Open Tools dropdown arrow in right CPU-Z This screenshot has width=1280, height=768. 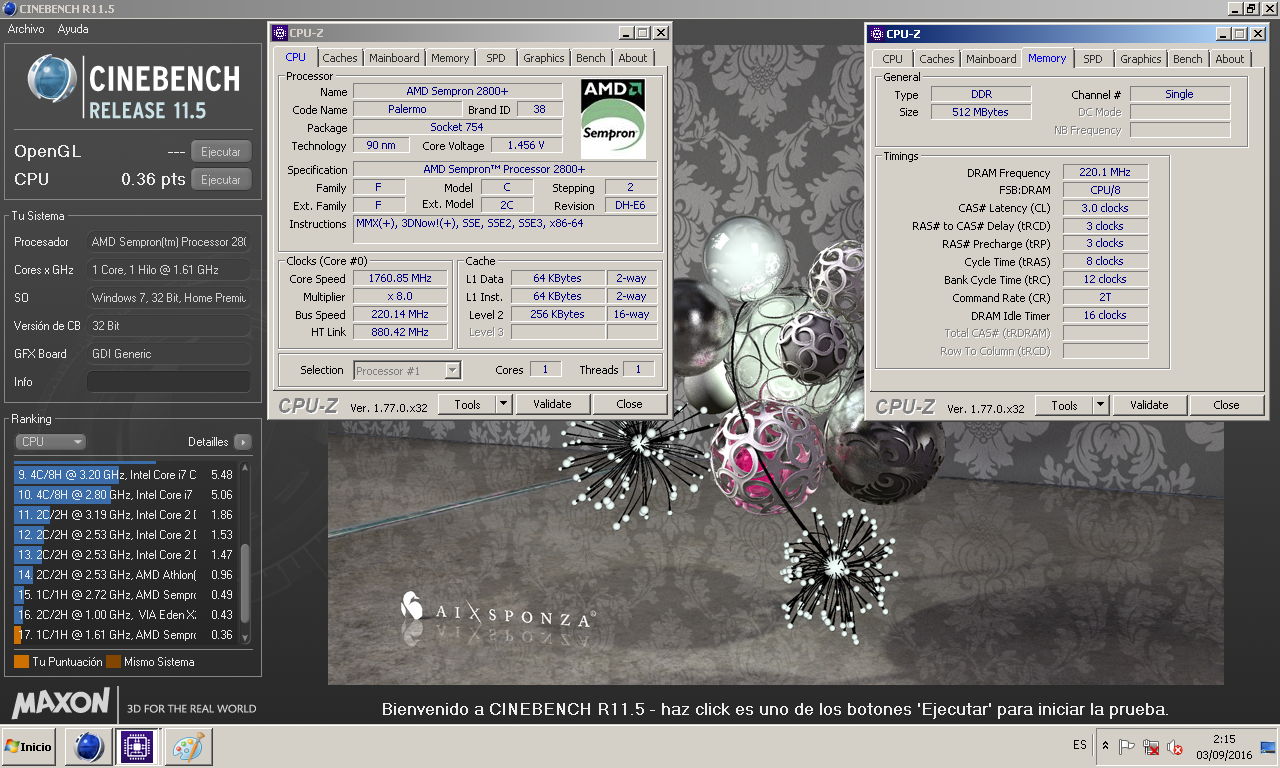pyautogui.click(x=1100, y=405)
